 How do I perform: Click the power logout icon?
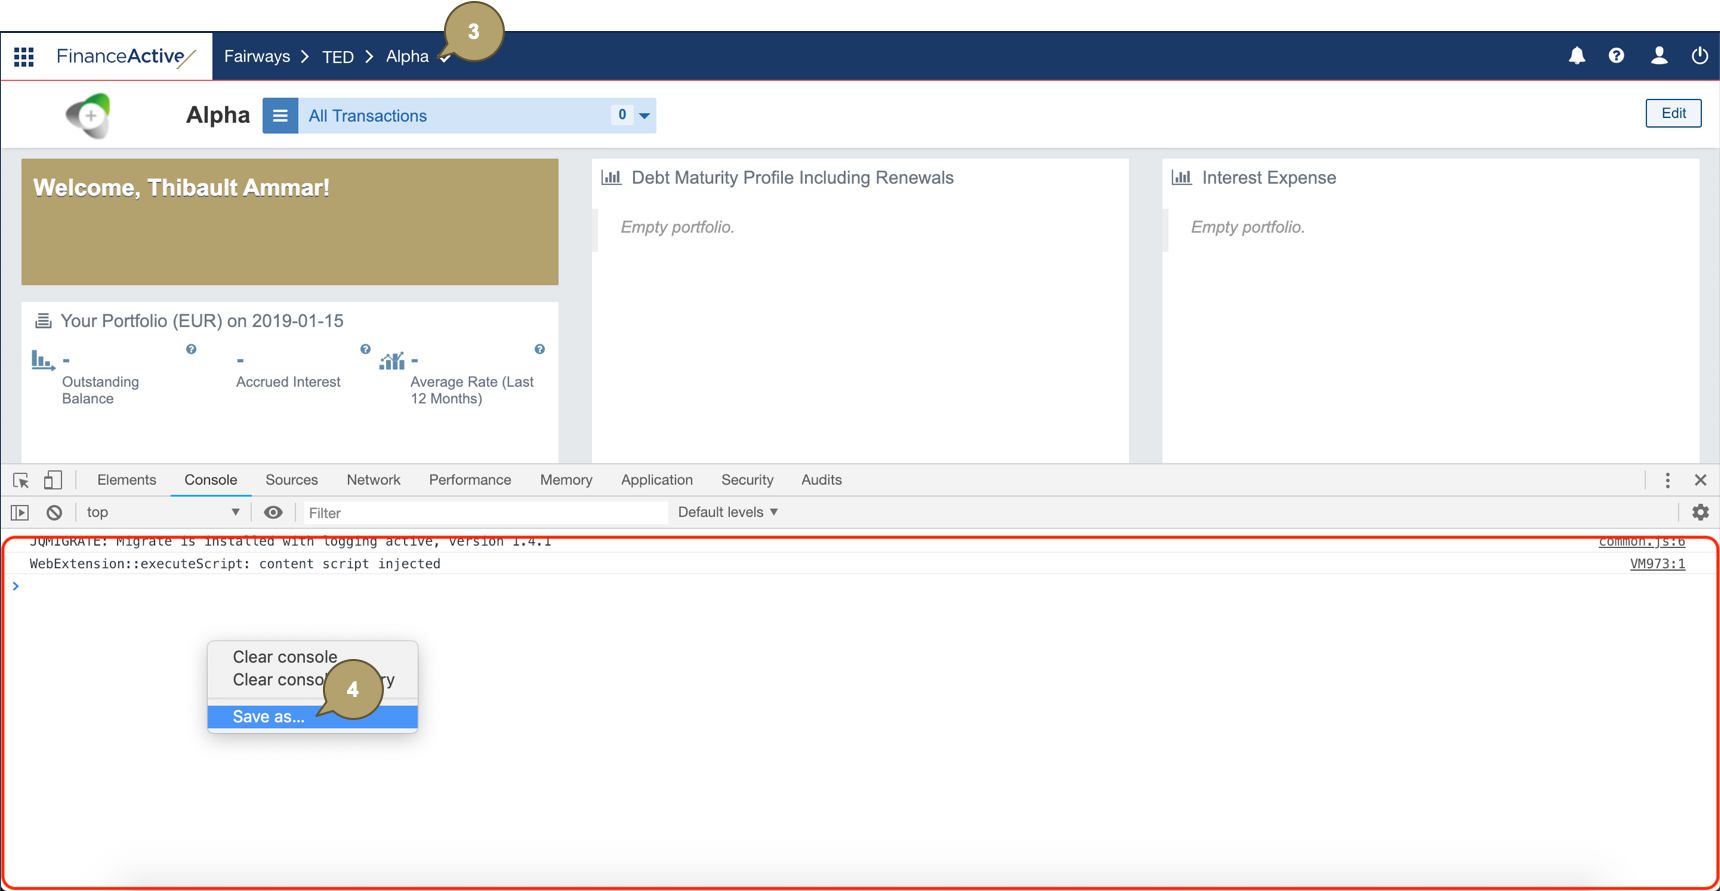pyautogui.click(x=1699, y=56)
